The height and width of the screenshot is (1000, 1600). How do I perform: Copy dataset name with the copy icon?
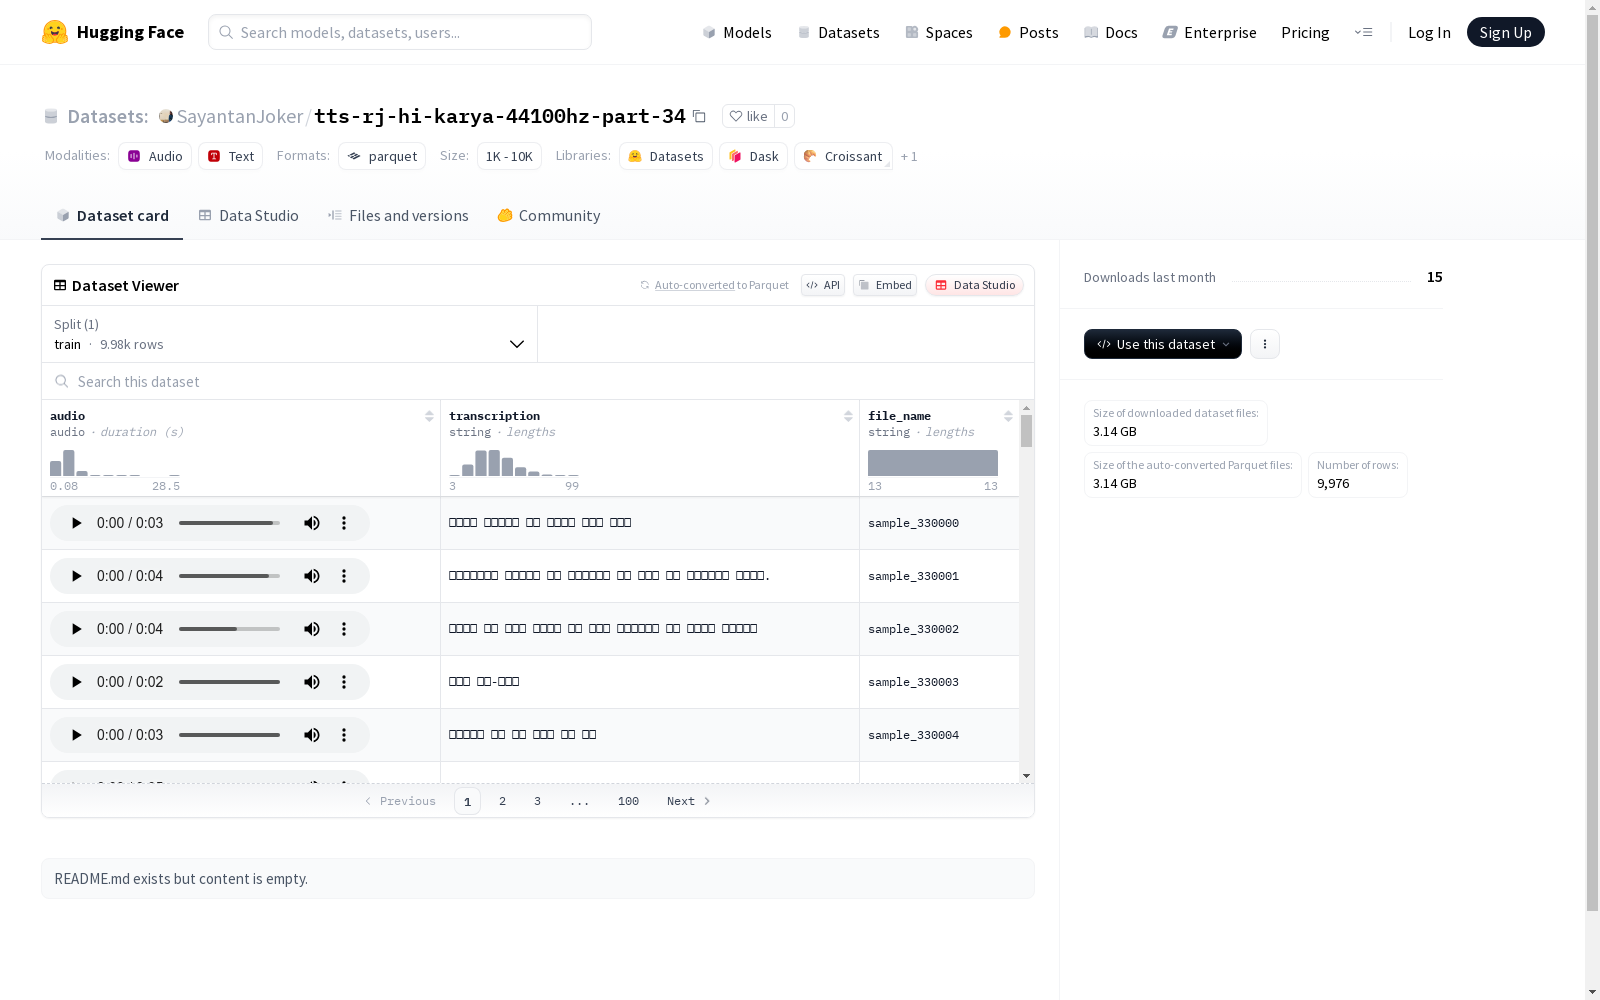[x=700, y=116]
